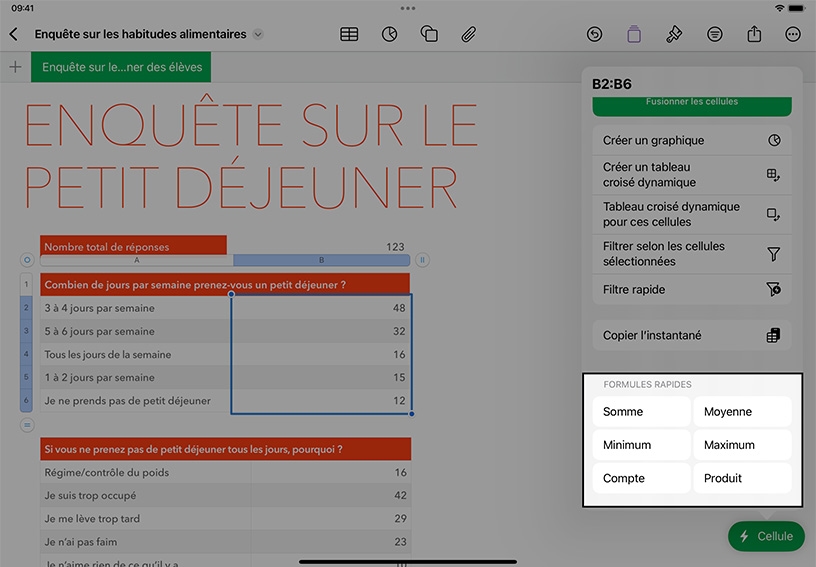This screenshot has height=567, width=816.
Task: Insert a shape from the toolbar
Action: click(x=429, y=34)
